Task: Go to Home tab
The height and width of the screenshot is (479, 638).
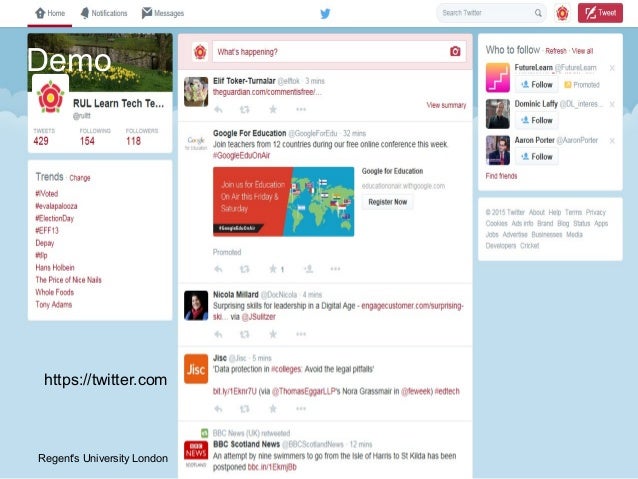Action: point(50,13)
